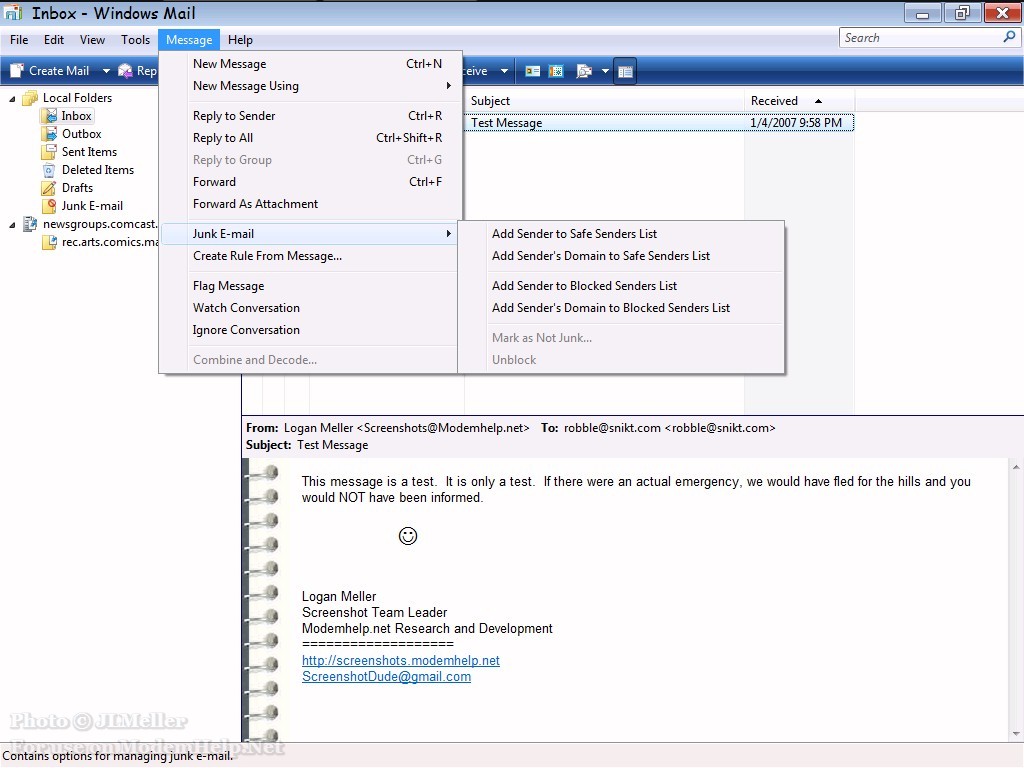1024x768 pixels.
Task: Open Windows Calendar from the toolbar icon
Action: tap(556, 71)
